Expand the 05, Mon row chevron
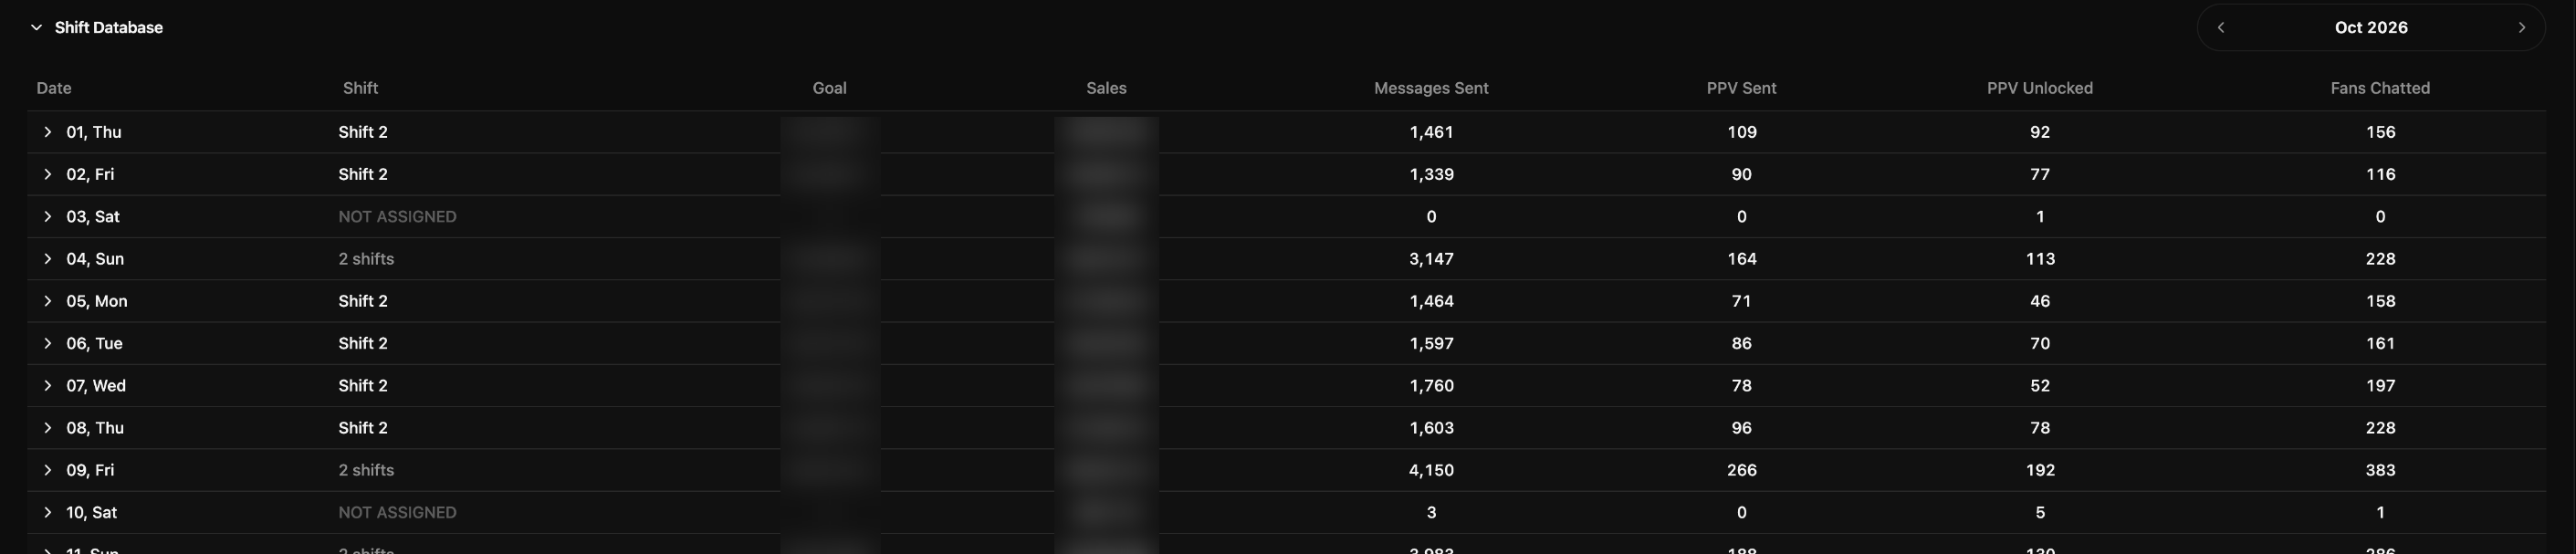Viewport: 2576px width, 554px height. point(47,301)
